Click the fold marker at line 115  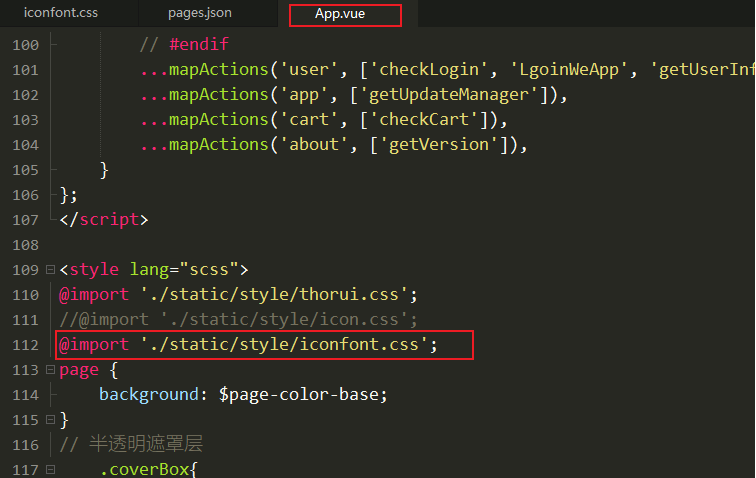coord(50,420)
